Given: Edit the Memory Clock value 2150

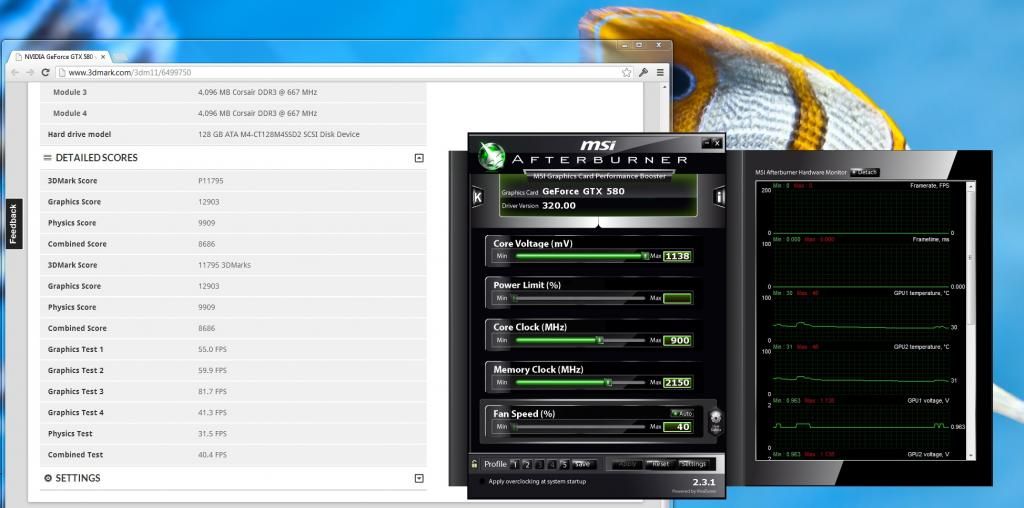Looking at the screenshot, I should 677,383.
